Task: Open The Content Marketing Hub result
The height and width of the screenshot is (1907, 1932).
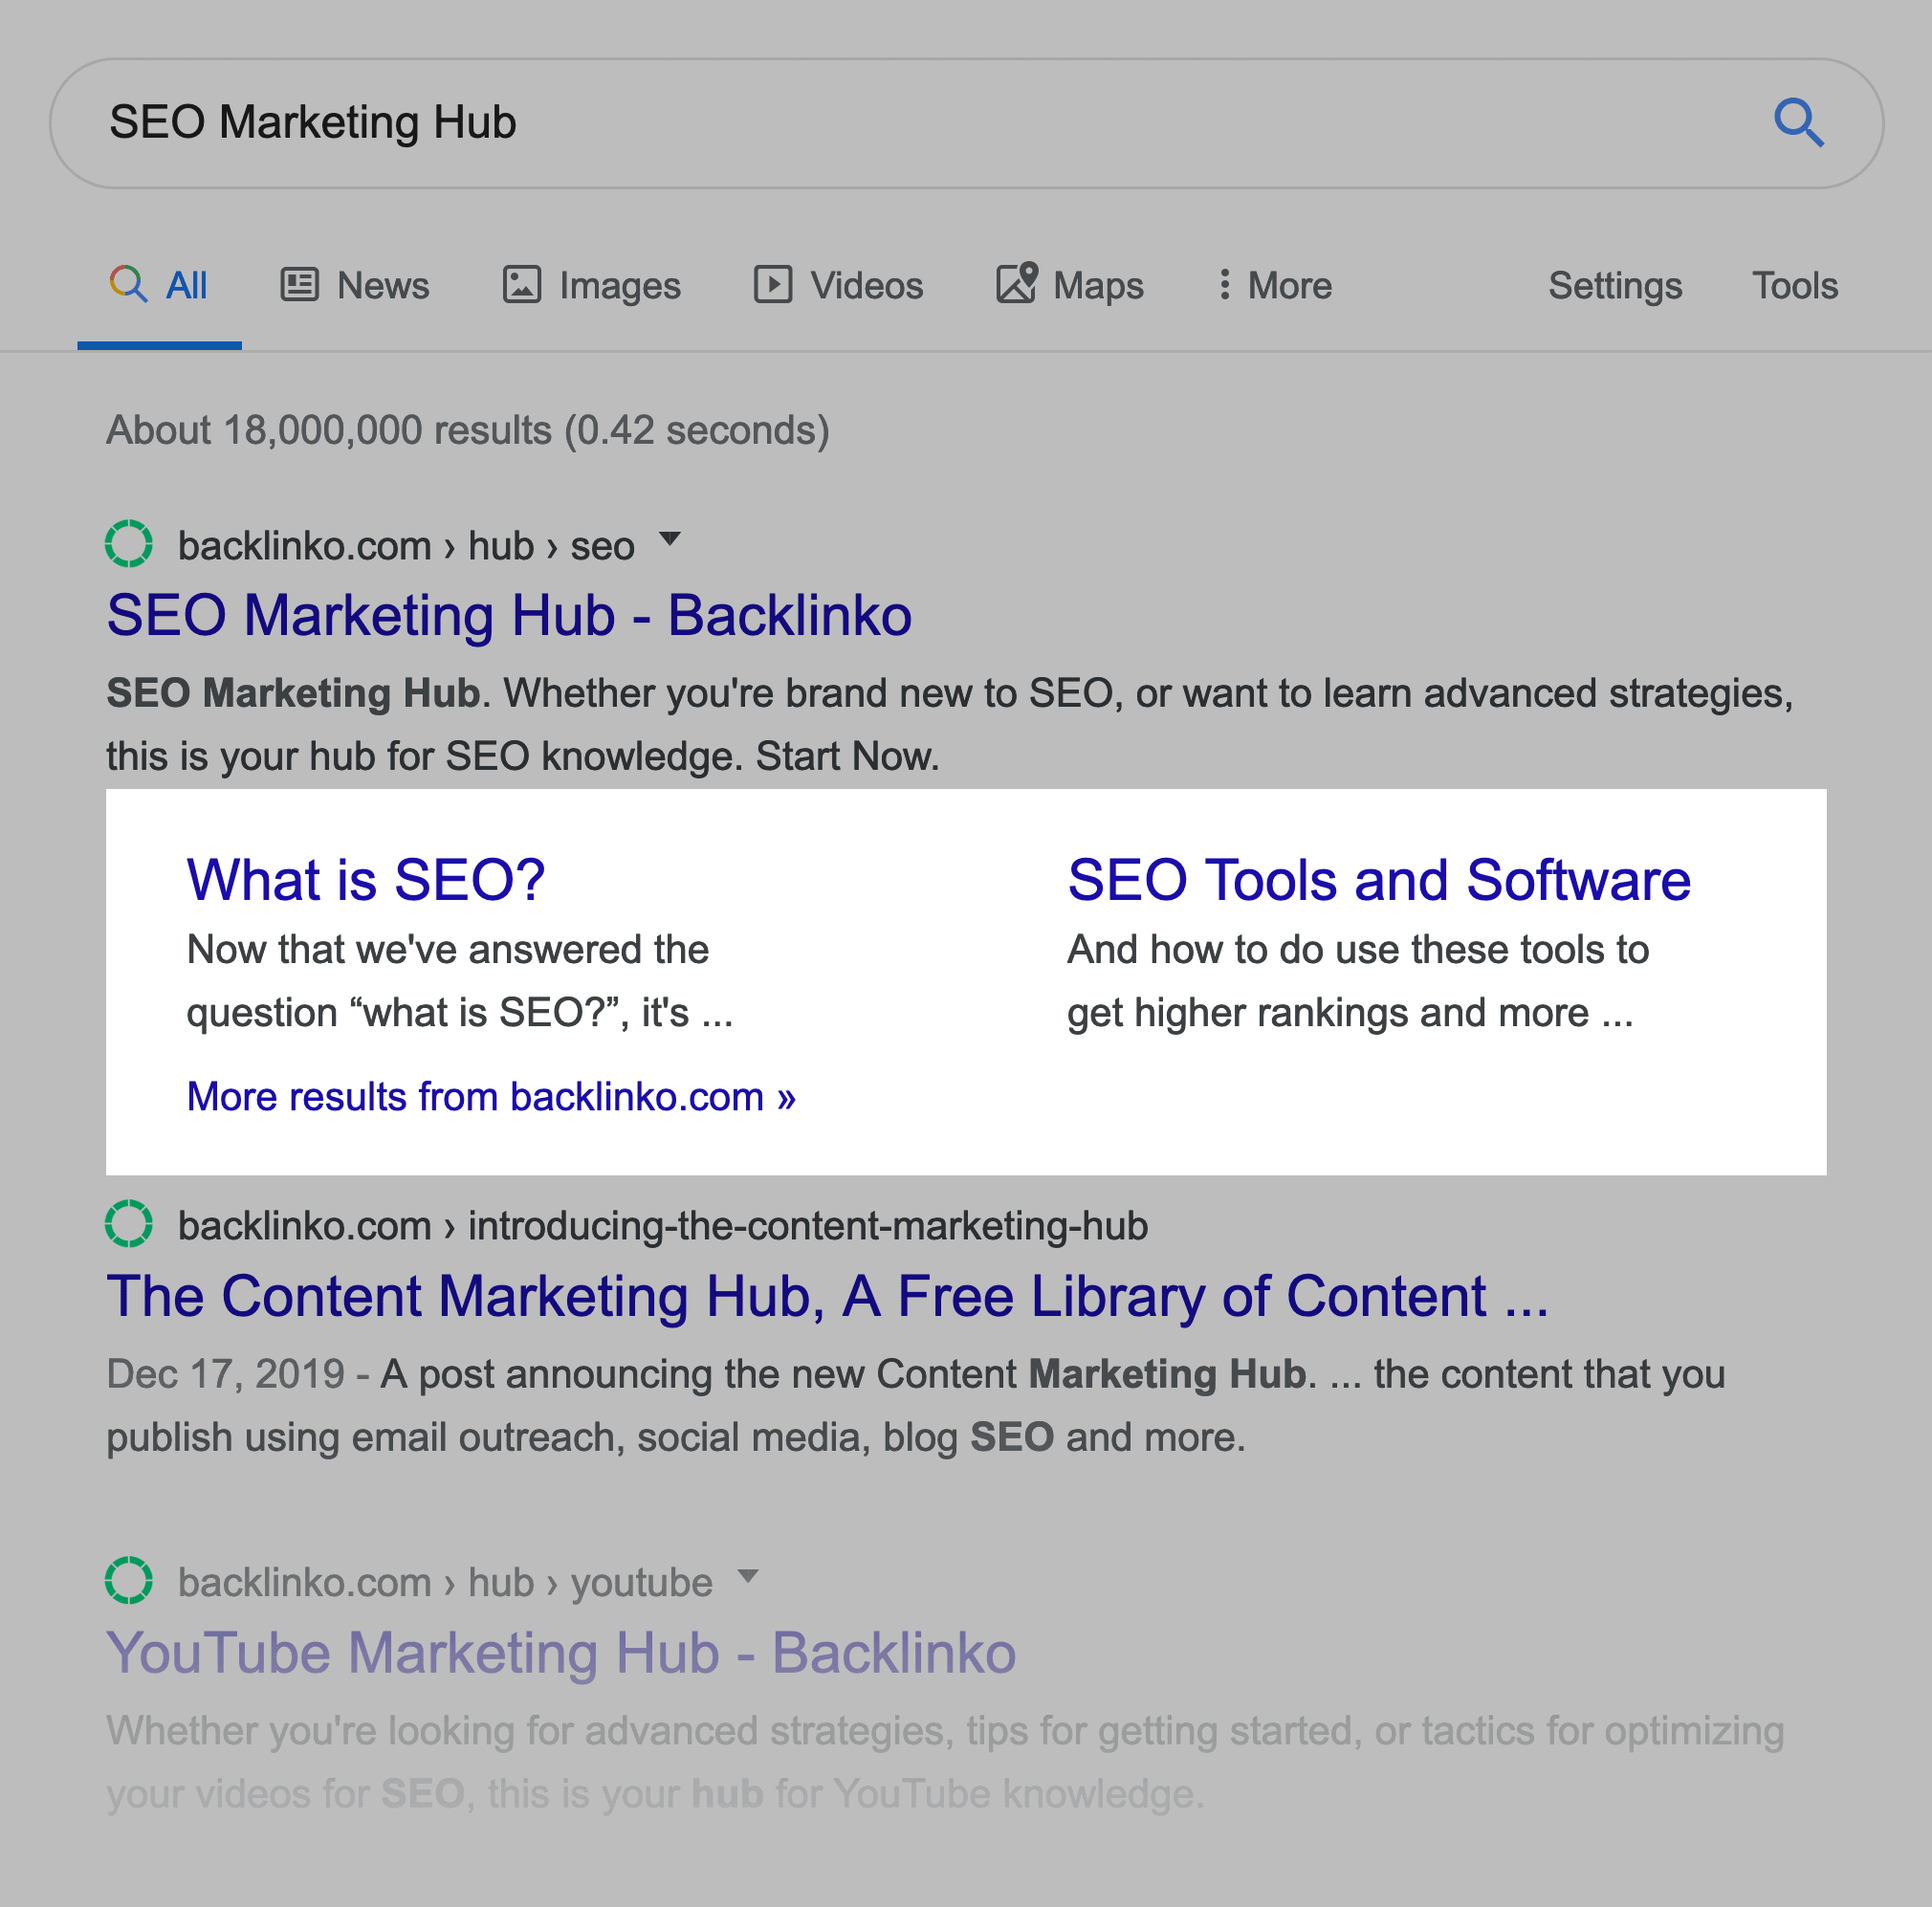Action: [827, 1296]
